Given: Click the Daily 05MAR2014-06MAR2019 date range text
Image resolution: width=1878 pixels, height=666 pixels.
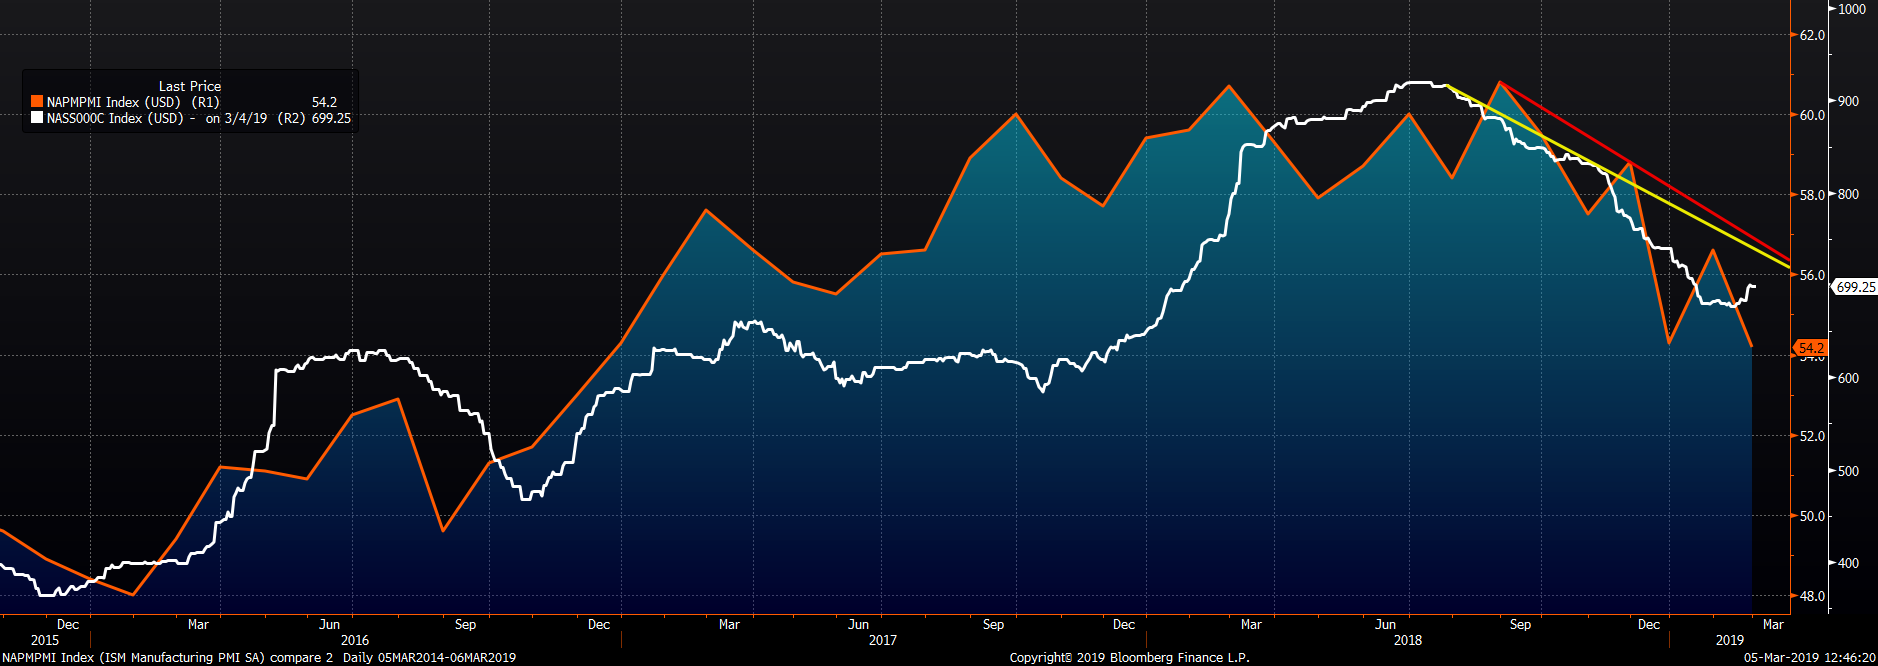Looking at the screenshot, I should tap(429, 657).
